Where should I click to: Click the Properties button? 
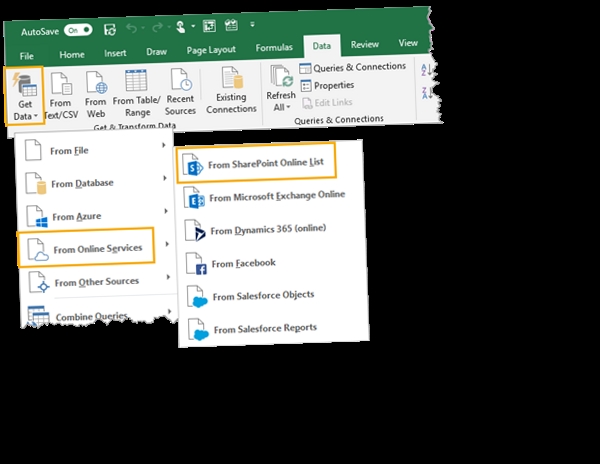[327, 85]
